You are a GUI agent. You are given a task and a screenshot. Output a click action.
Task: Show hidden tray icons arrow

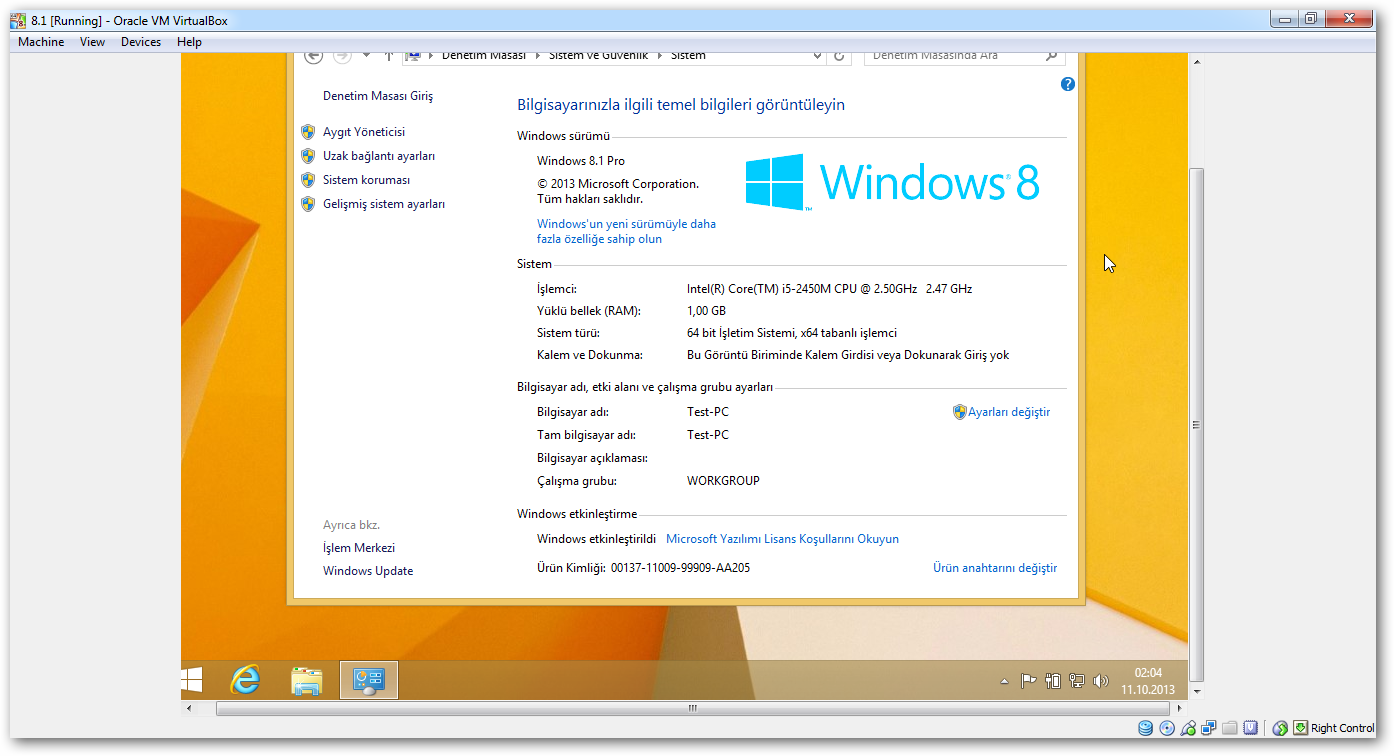click(1004, 681)
